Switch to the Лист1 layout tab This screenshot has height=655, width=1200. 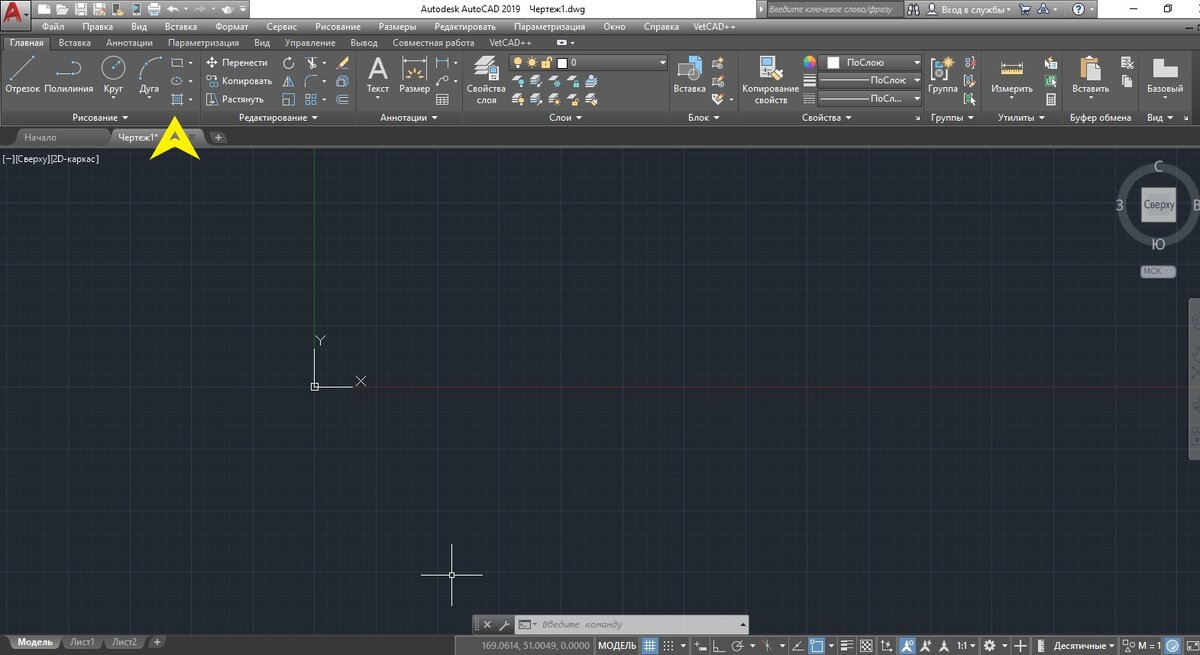82,642
